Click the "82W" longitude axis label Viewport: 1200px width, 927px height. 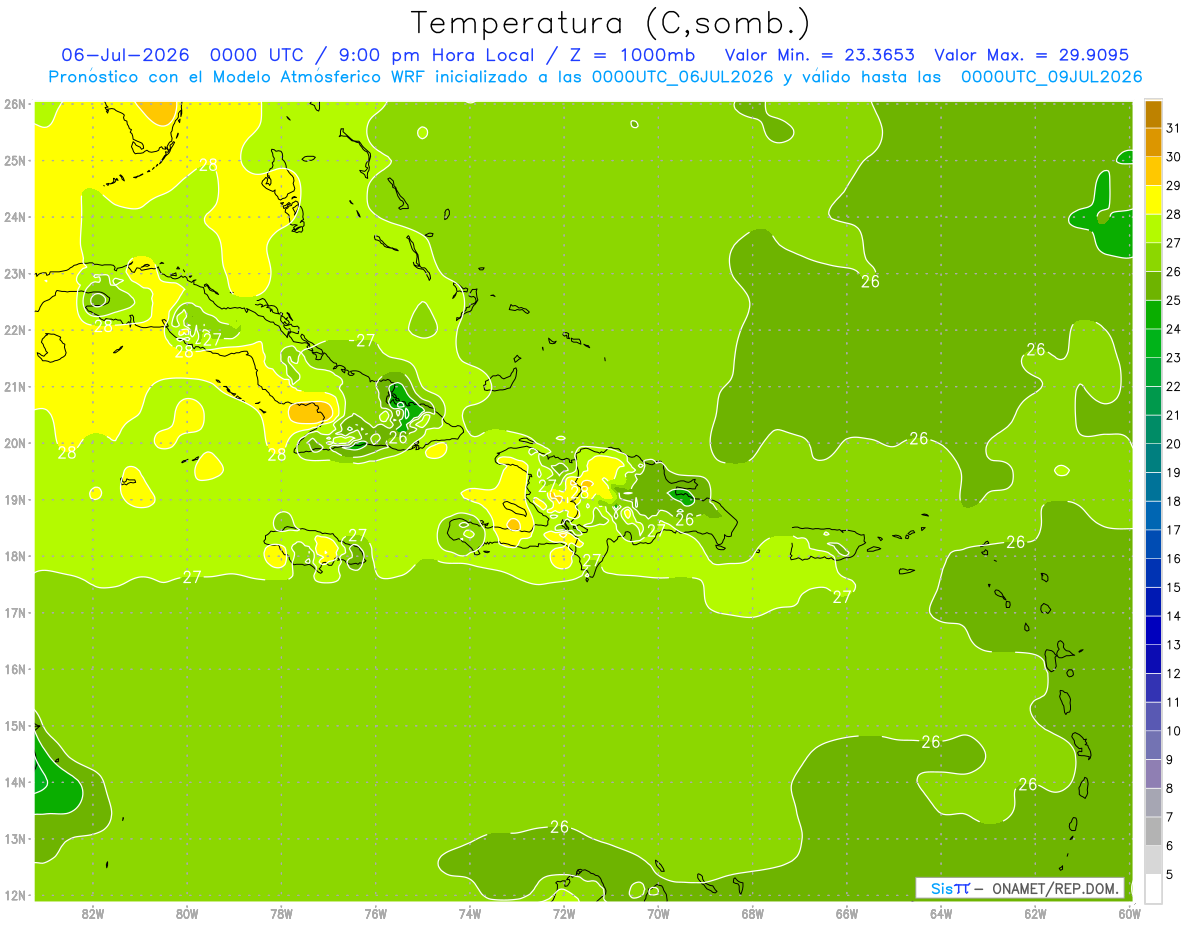click(93, 913)
